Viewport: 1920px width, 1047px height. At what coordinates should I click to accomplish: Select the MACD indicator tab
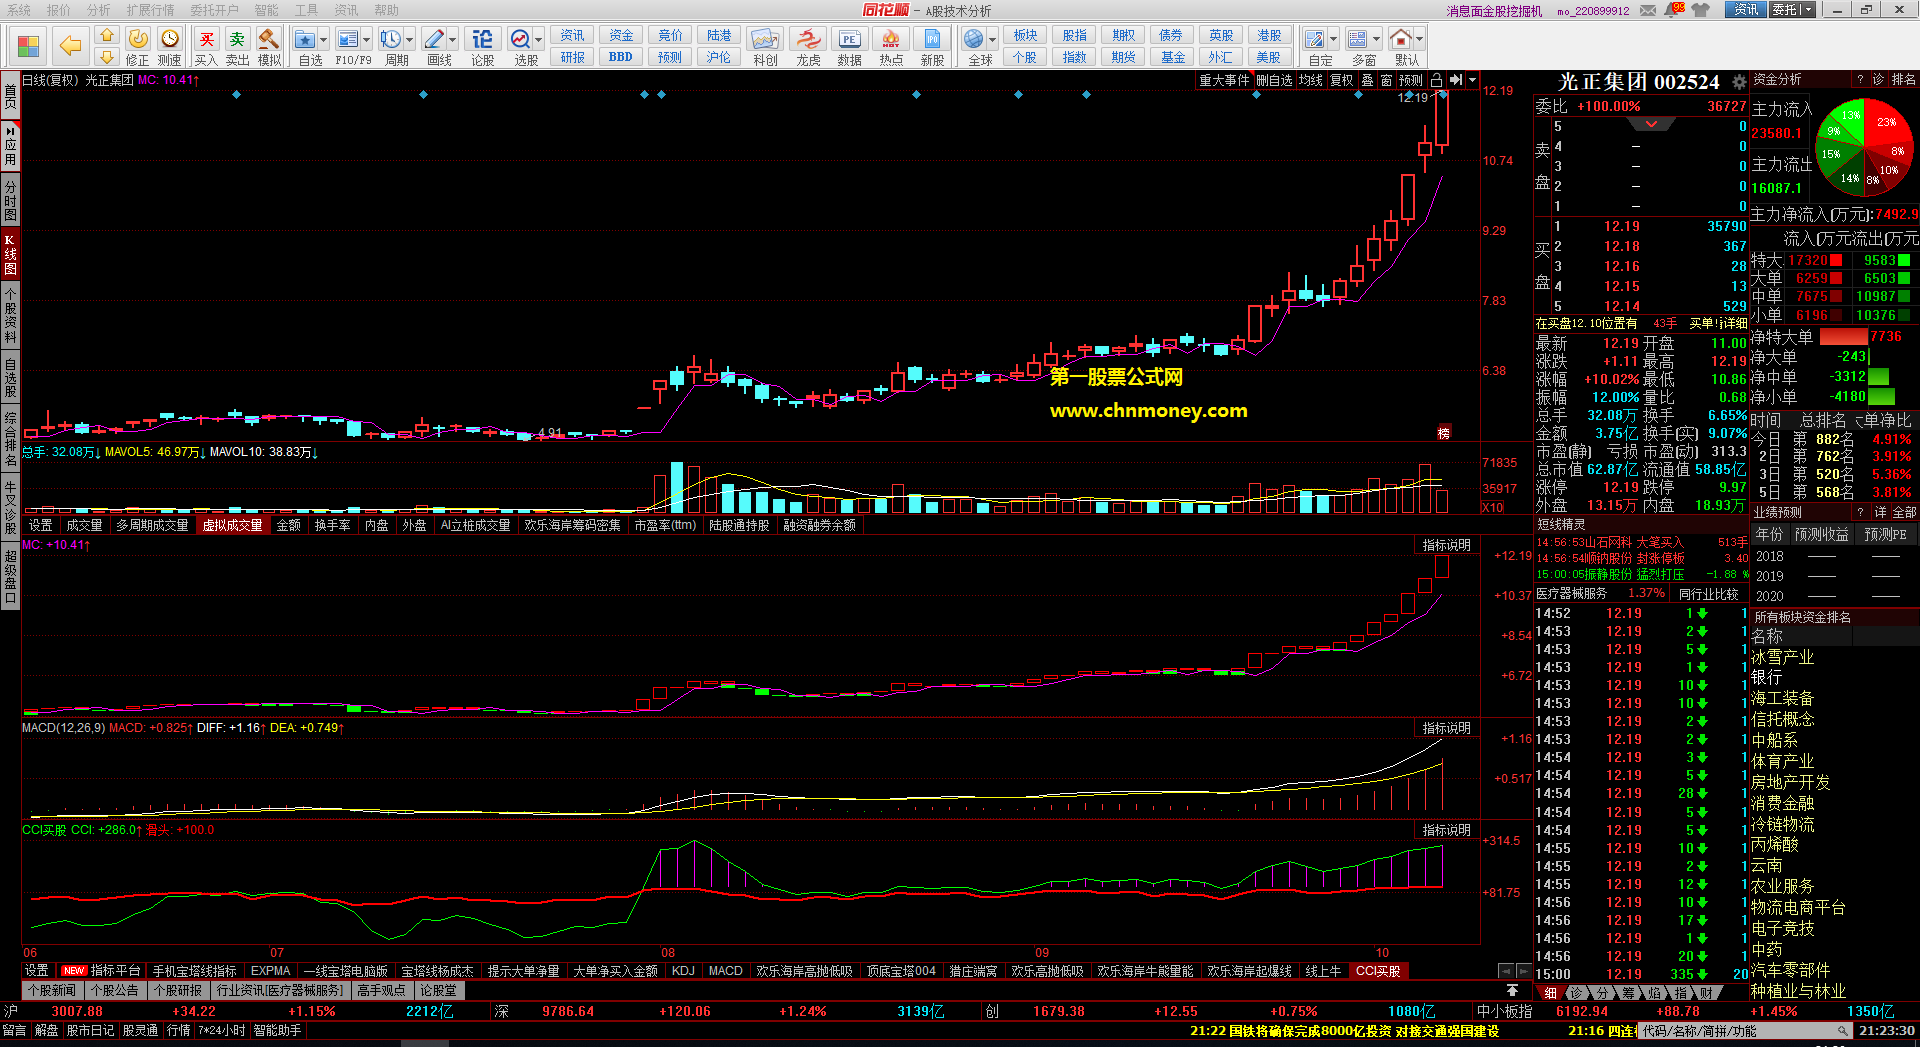click(725, 971)
